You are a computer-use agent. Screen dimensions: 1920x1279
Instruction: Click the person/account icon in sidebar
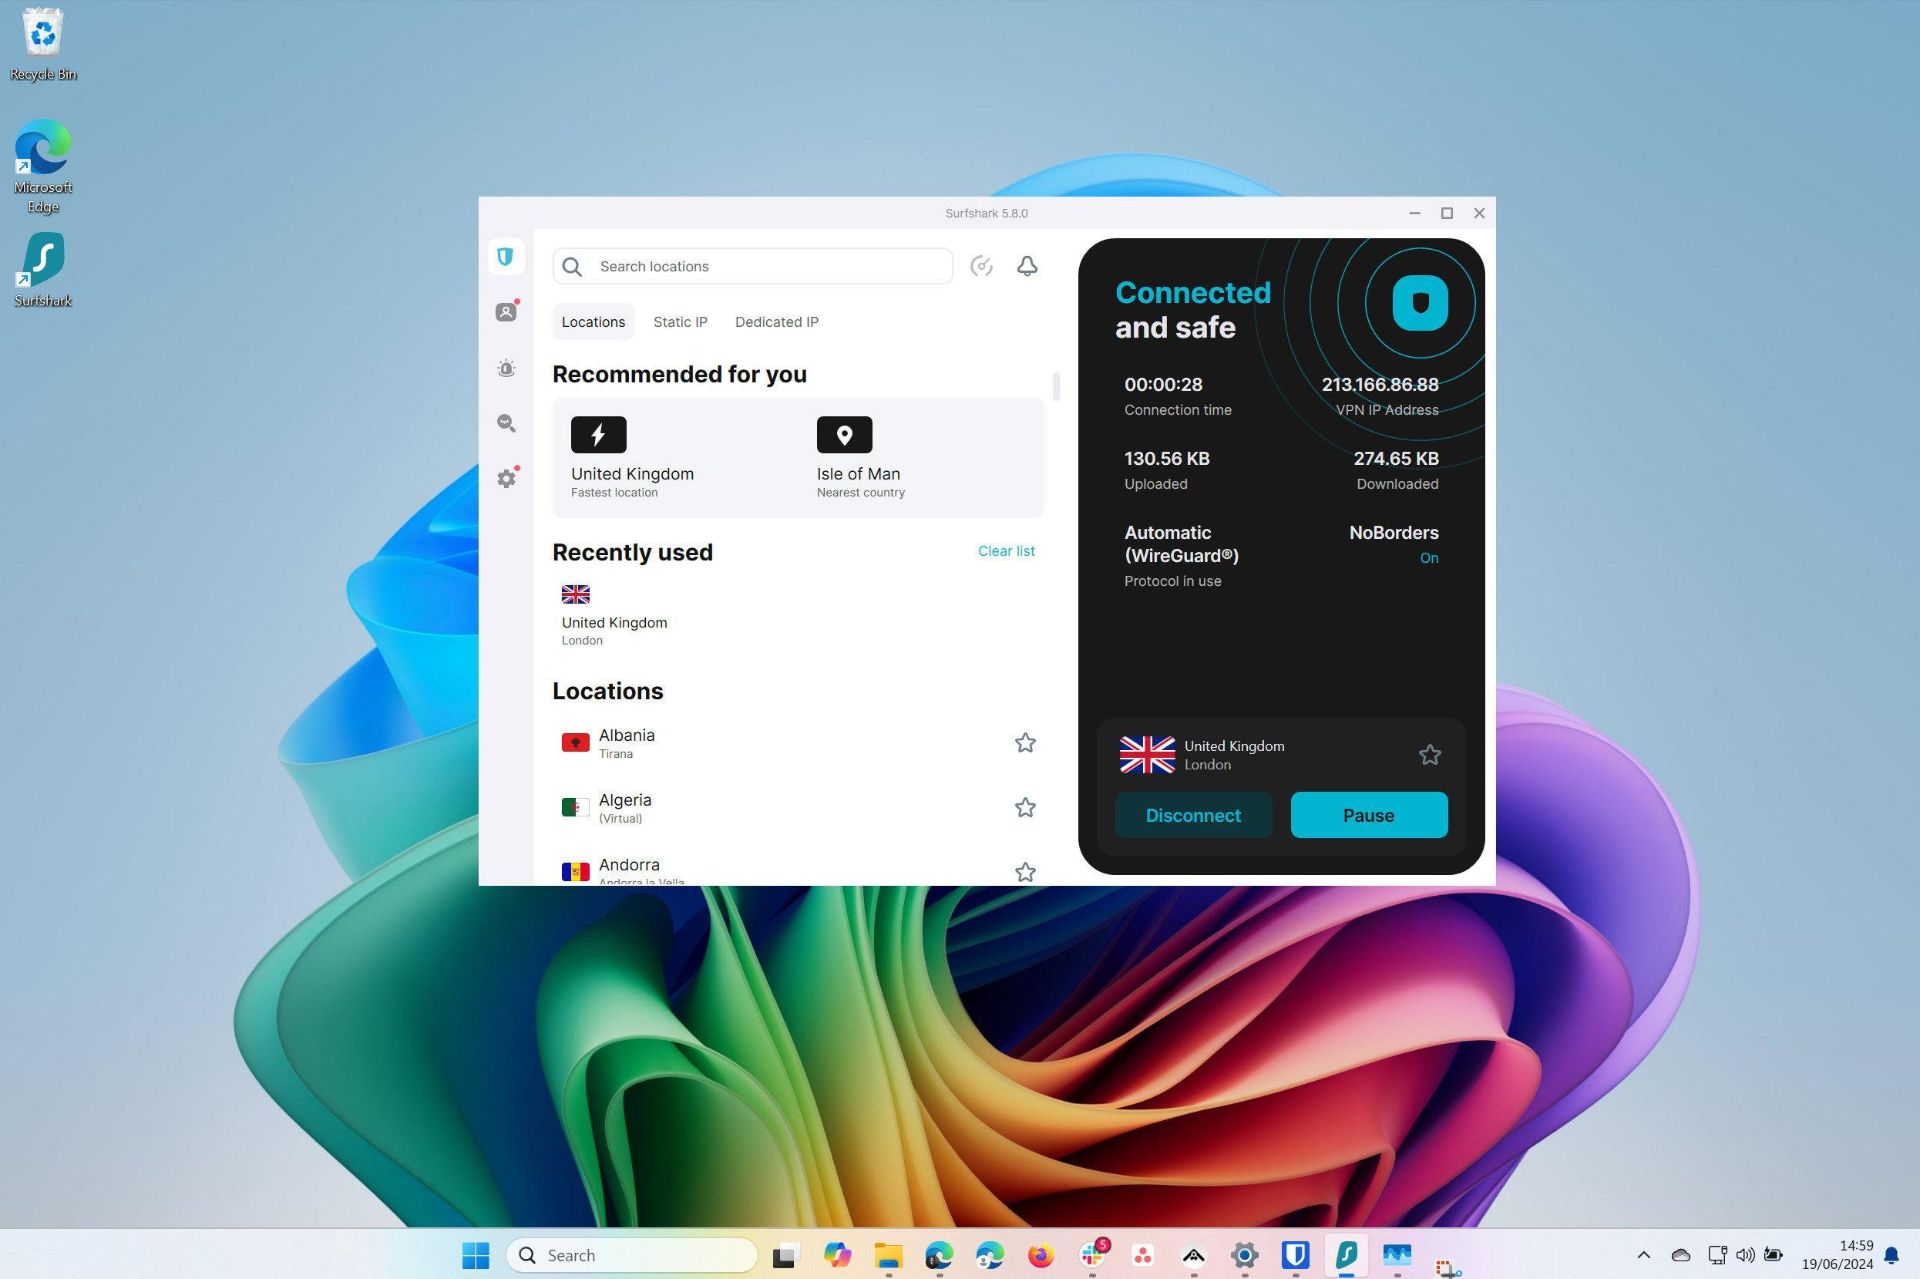[507, 311]
